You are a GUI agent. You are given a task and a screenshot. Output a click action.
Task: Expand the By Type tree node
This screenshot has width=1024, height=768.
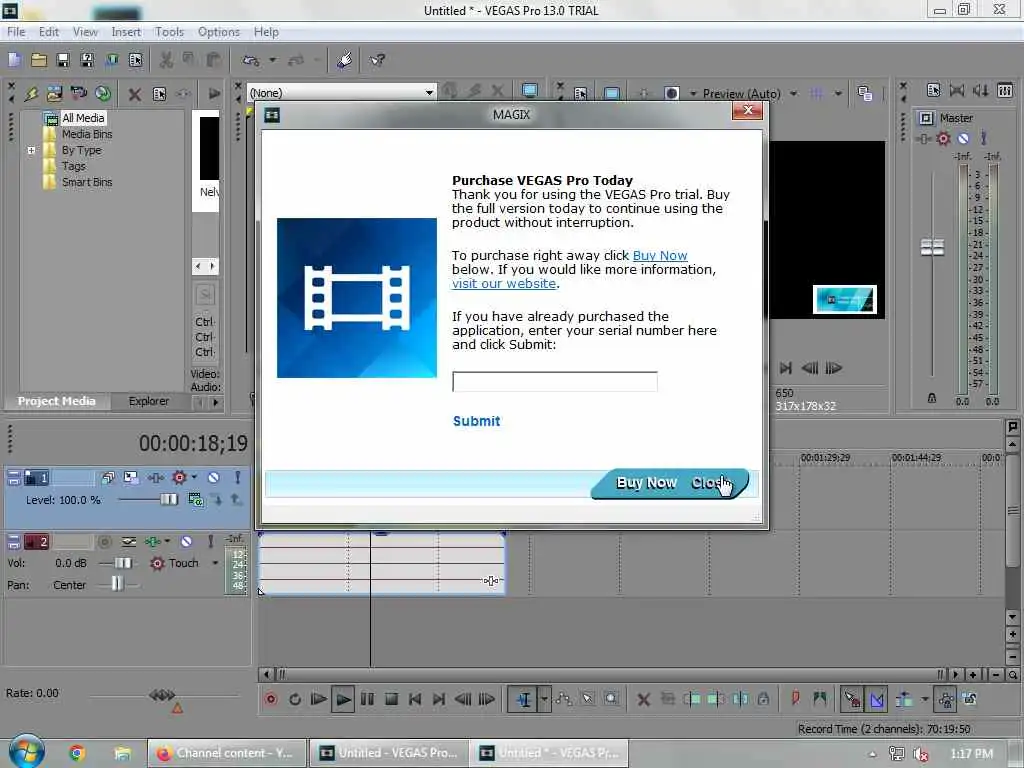click(31, 150)
